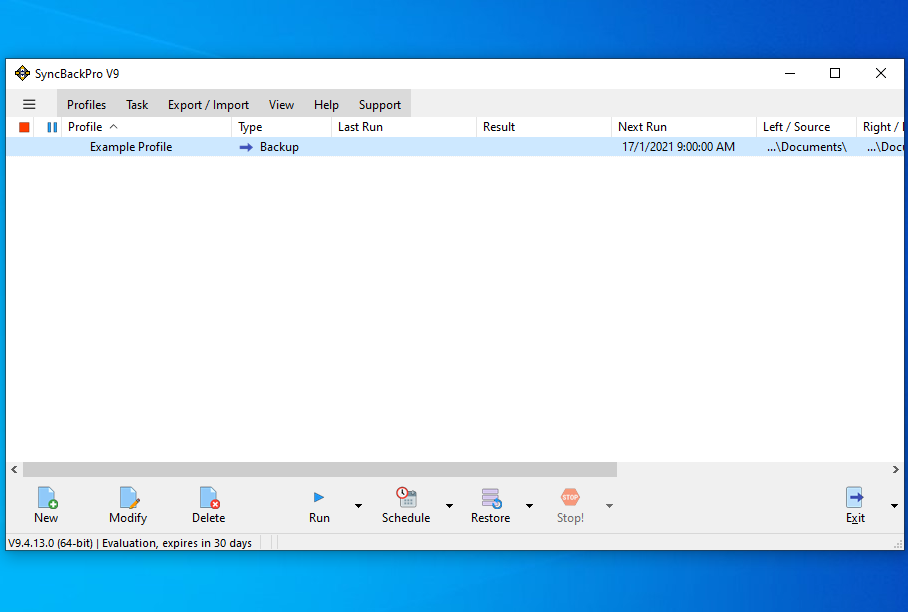Expand the Schedule dropdown arrow
Image resolution: width=908 pixels, height=612 pixels.
tap(449, 506)
